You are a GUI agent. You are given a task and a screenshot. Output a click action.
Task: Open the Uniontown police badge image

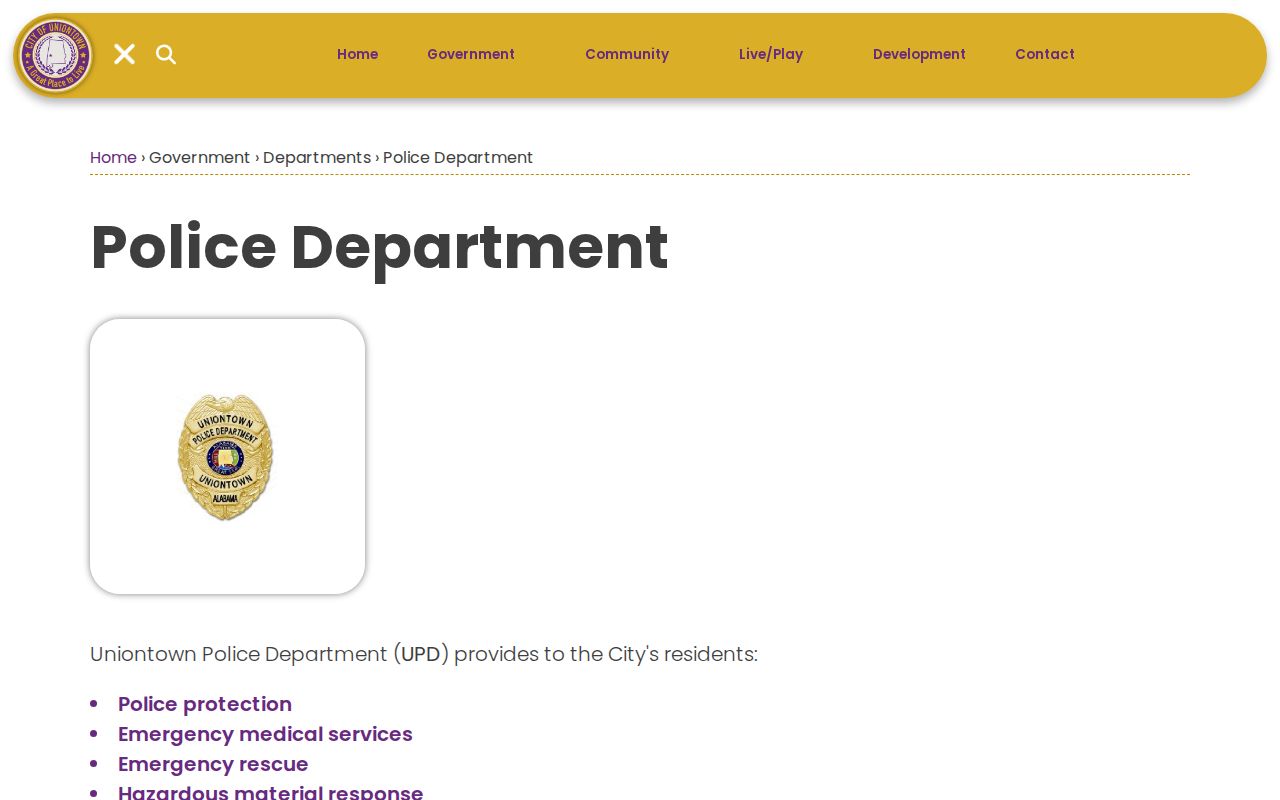coord(227,456)
